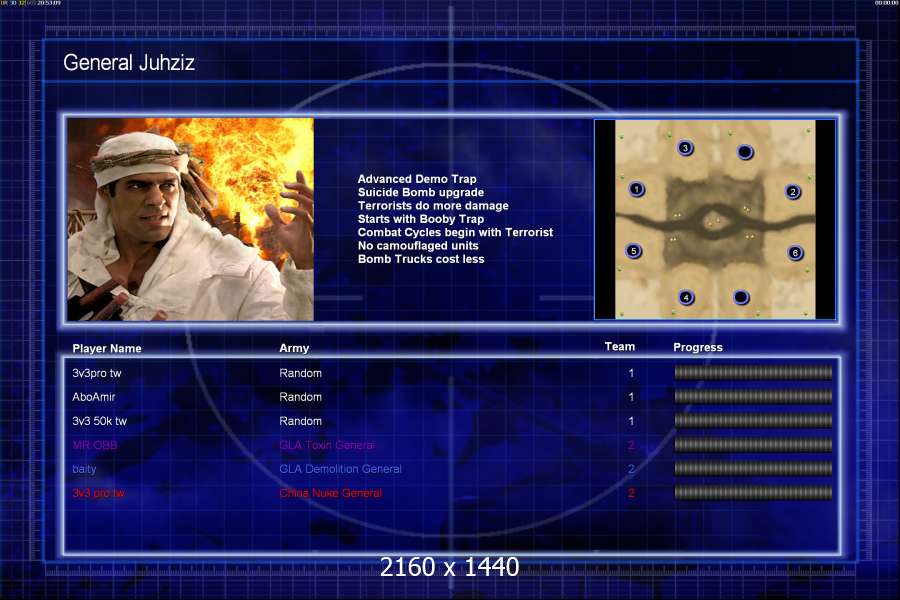900x600 pixels.
Task: Click the General Juhziz title text
Action: pos(129,62)
